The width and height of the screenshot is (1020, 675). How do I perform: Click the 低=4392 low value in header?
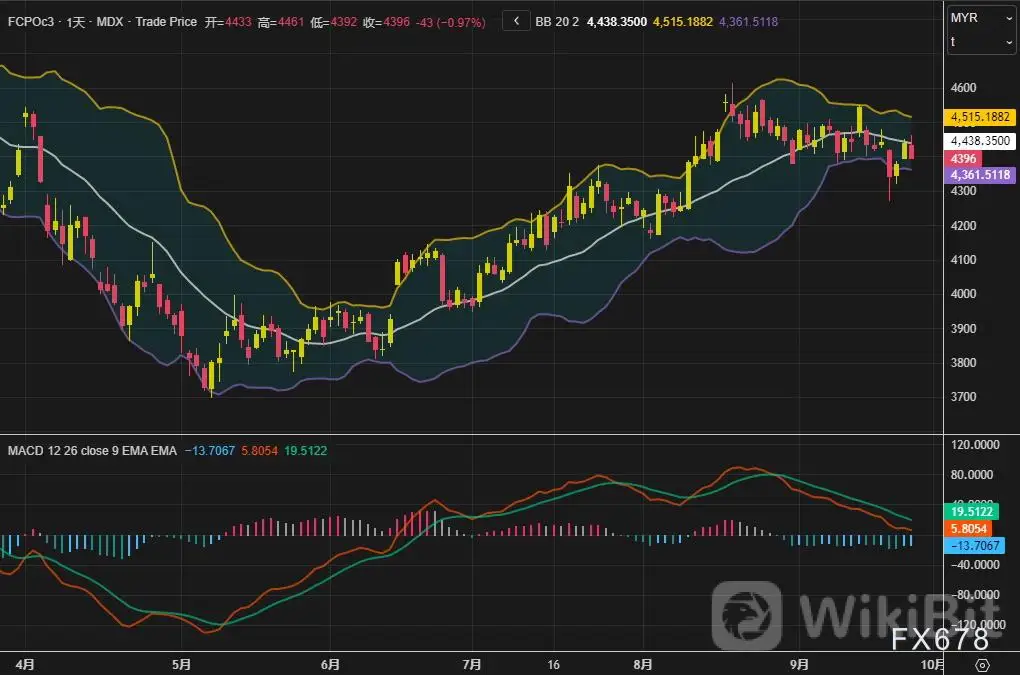pyautogui.click(x=334, y=22)
